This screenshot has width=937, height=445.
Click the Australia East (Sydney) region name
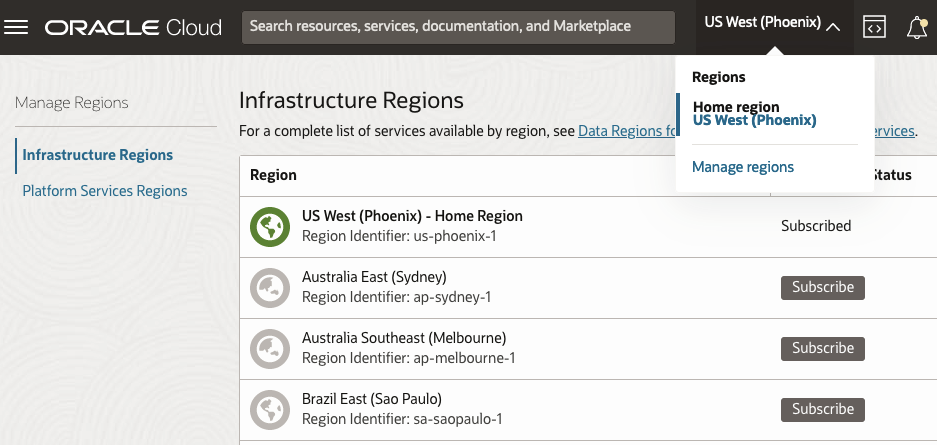[x=374, y=277]
